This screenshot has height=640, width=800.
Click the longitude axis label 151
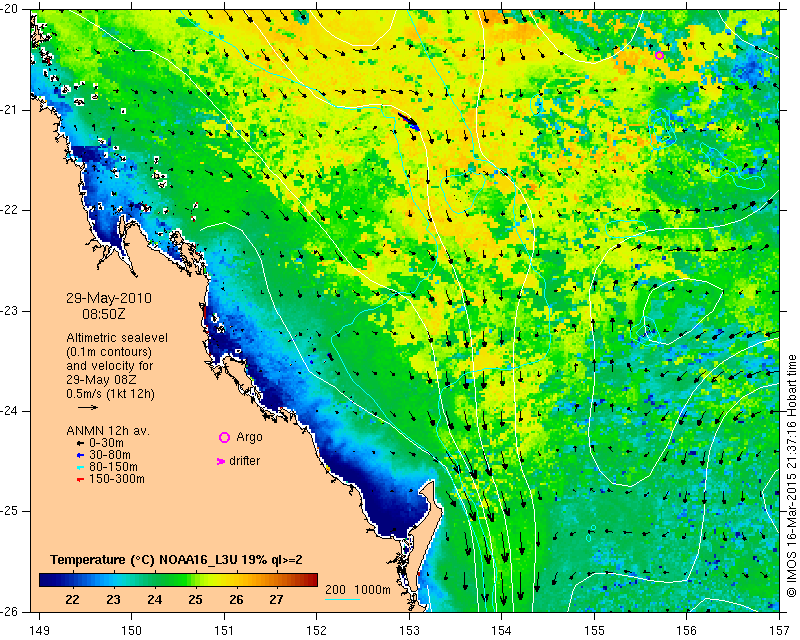point(224,631)
